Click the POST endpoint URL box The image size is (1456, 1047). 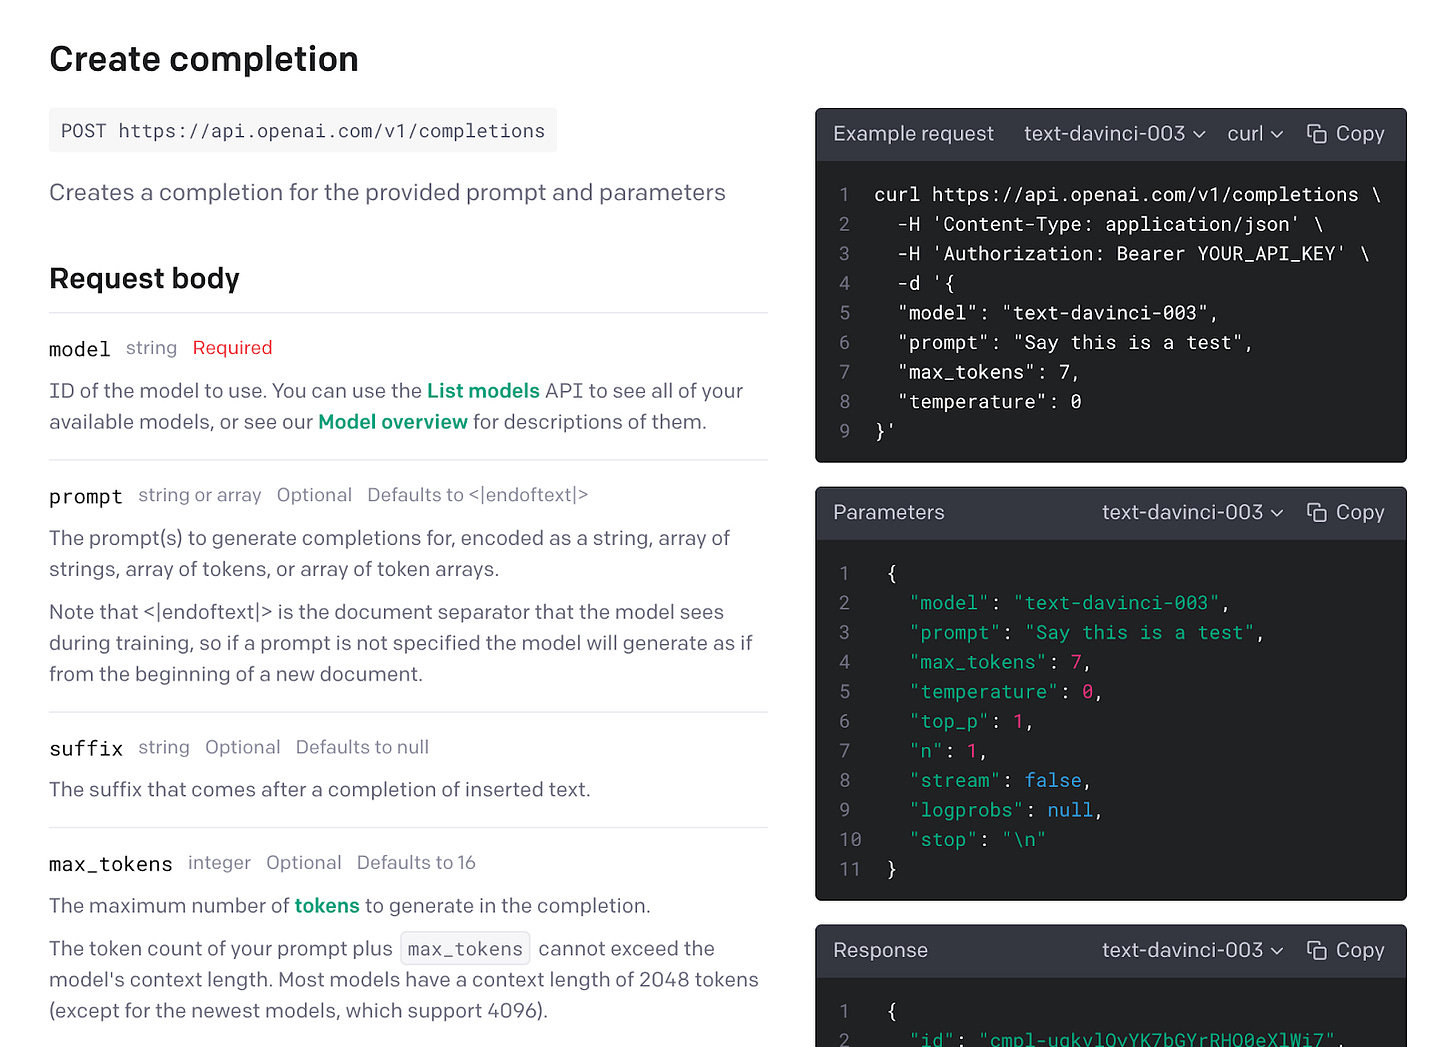pyautogui.click(x=303, y=131)
